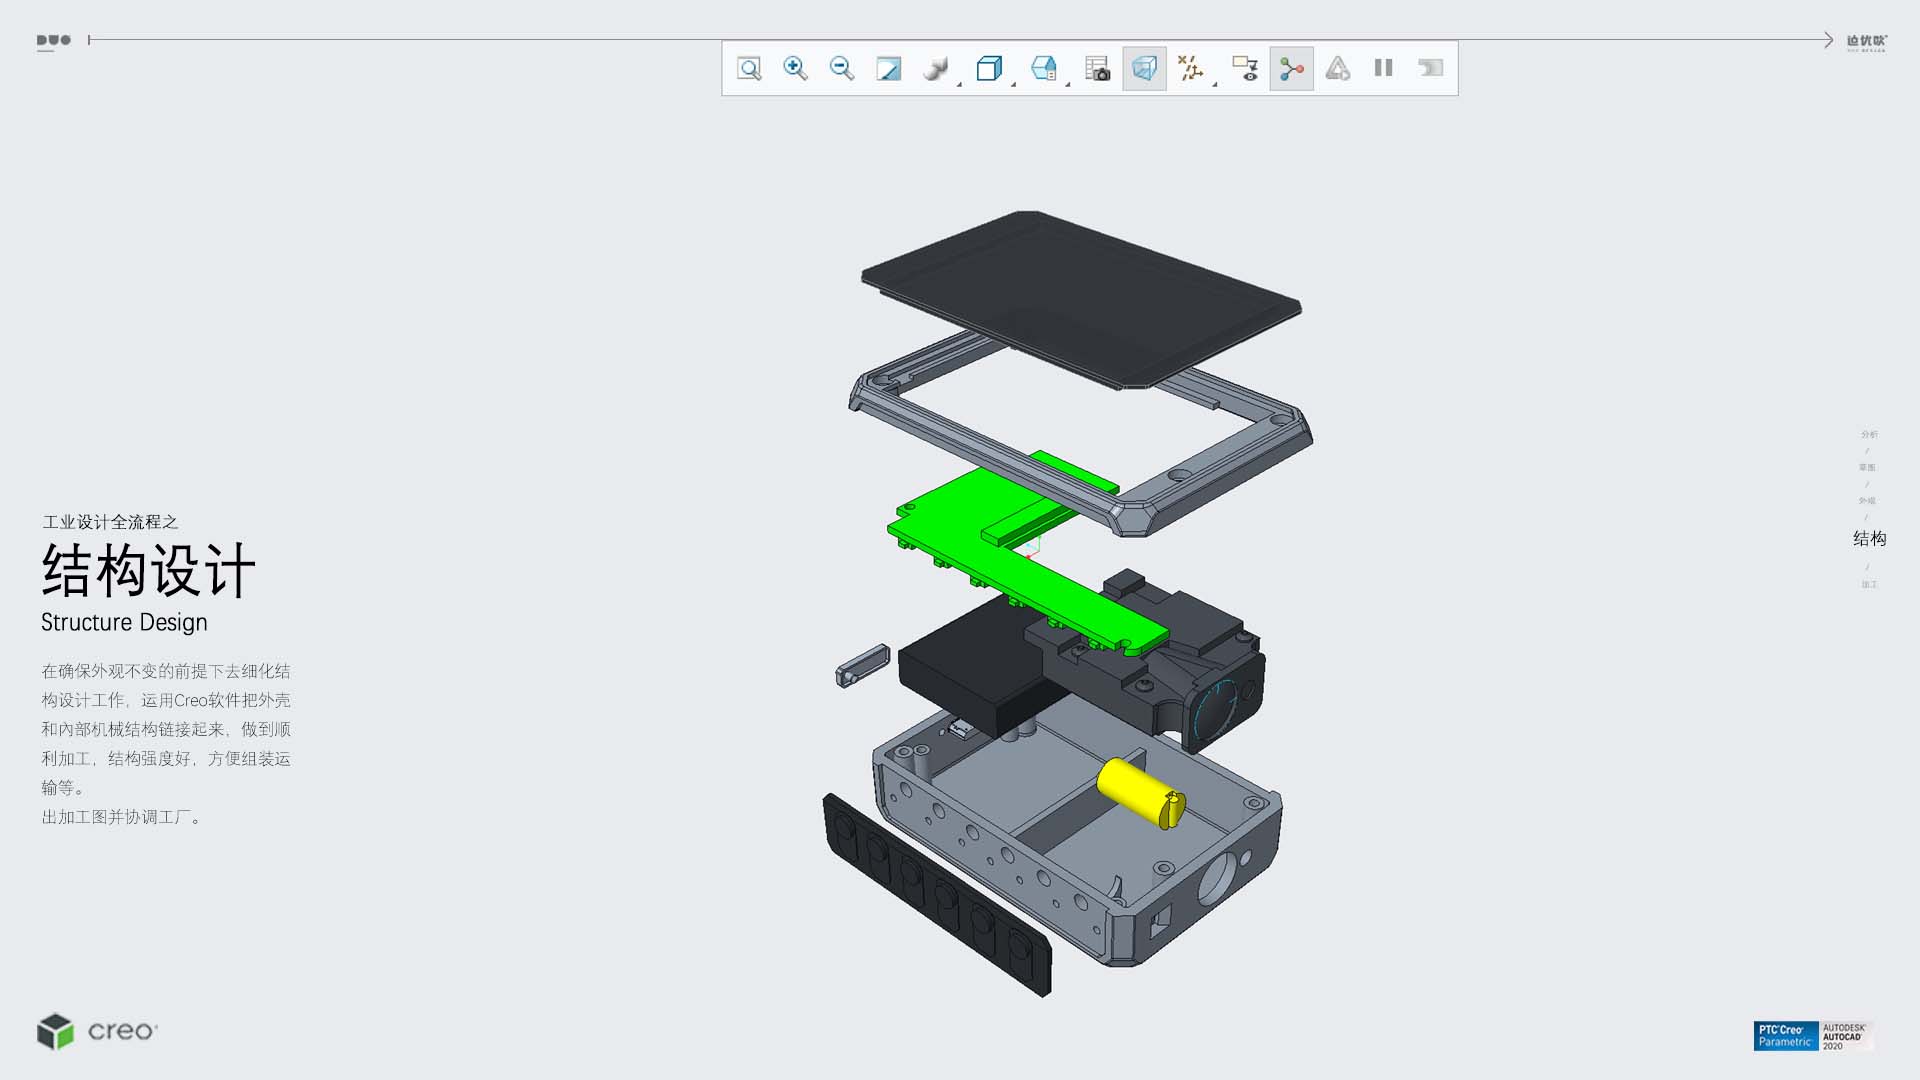The width and height of the screenshot is (1920, 1080).
Task: Select the 结构 item in side navigation
Action: click(x=1869, y=539)
